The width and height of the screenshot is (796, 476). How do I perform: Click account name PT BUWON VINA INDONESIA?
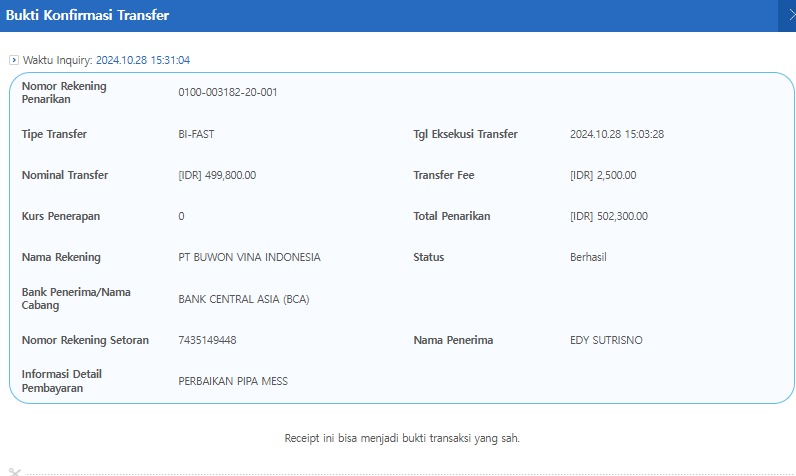click(x=249, y=257)
